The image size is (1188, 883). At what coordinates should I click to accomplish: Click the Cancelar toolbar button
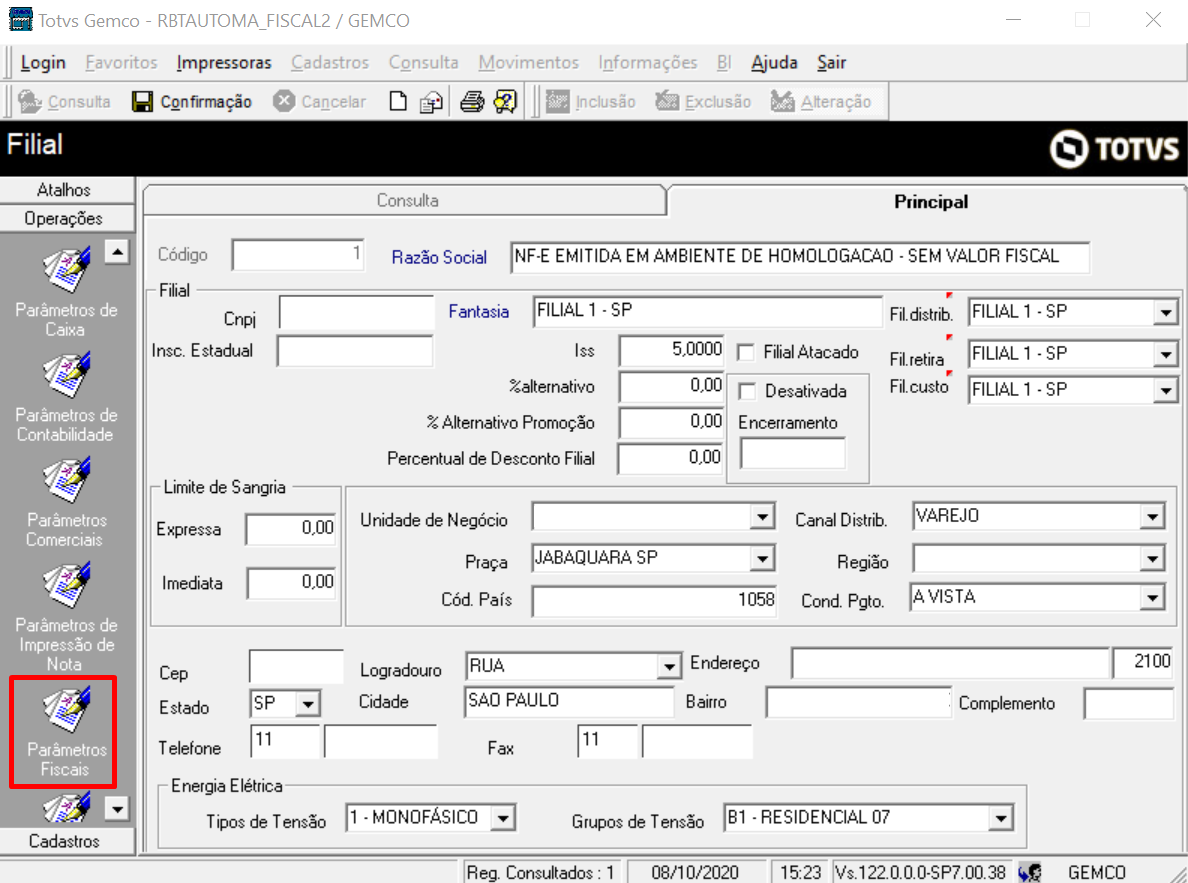(x=319, y=102)
